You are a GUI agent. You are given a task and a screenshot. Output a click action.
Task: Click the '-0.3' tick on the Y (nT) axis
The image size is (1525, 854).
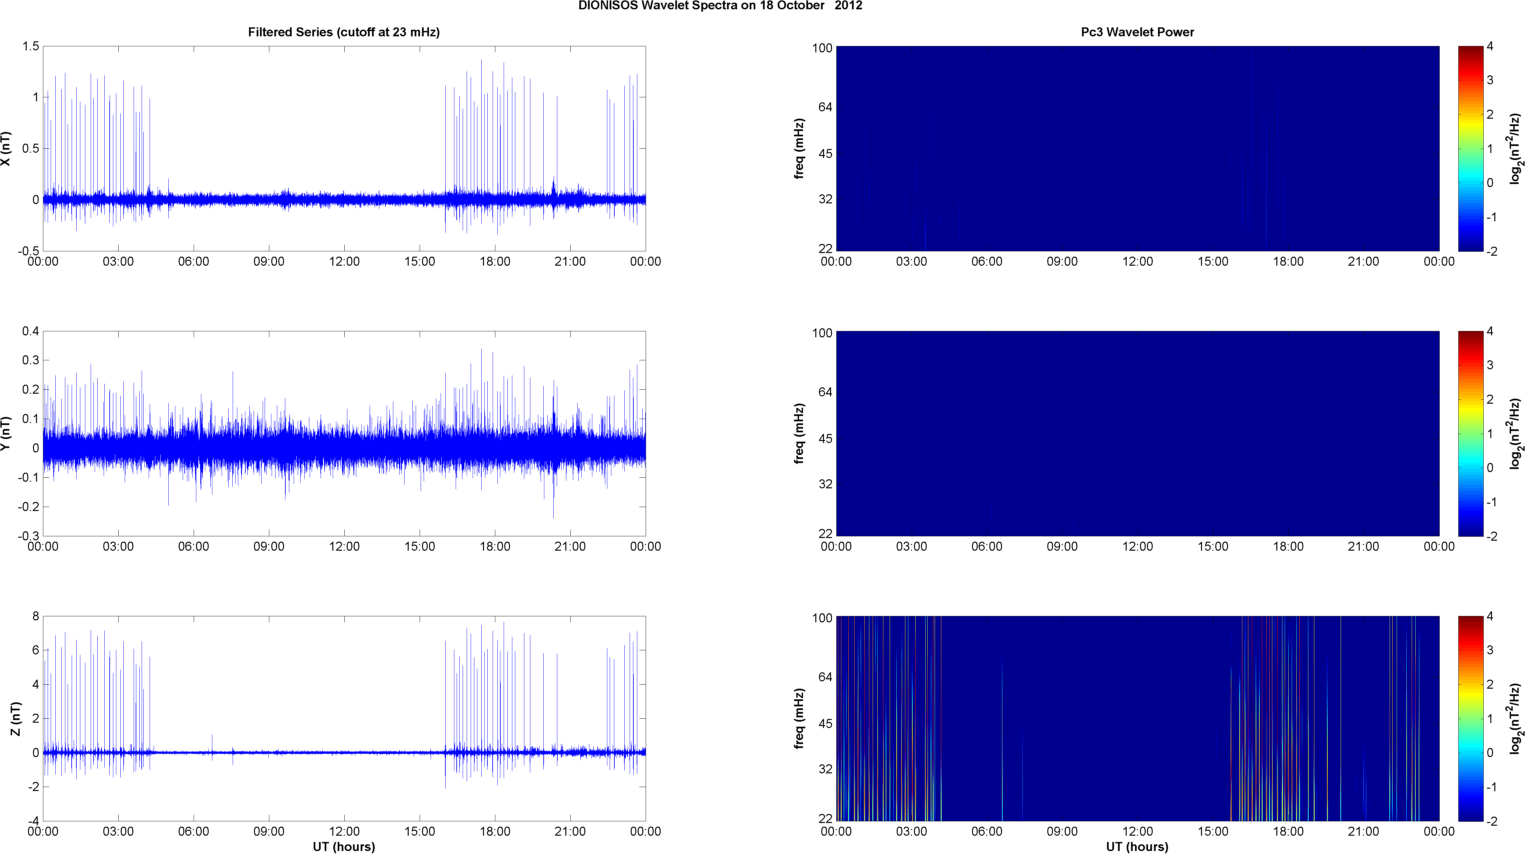(x=27, y=536)
